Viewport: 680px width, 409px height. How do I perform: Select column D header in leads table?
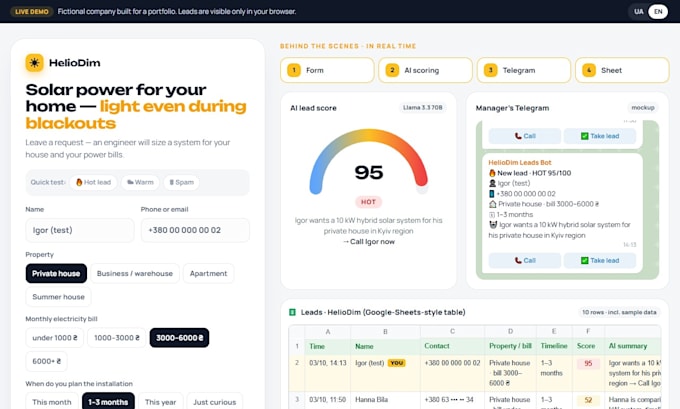[510, 332]
